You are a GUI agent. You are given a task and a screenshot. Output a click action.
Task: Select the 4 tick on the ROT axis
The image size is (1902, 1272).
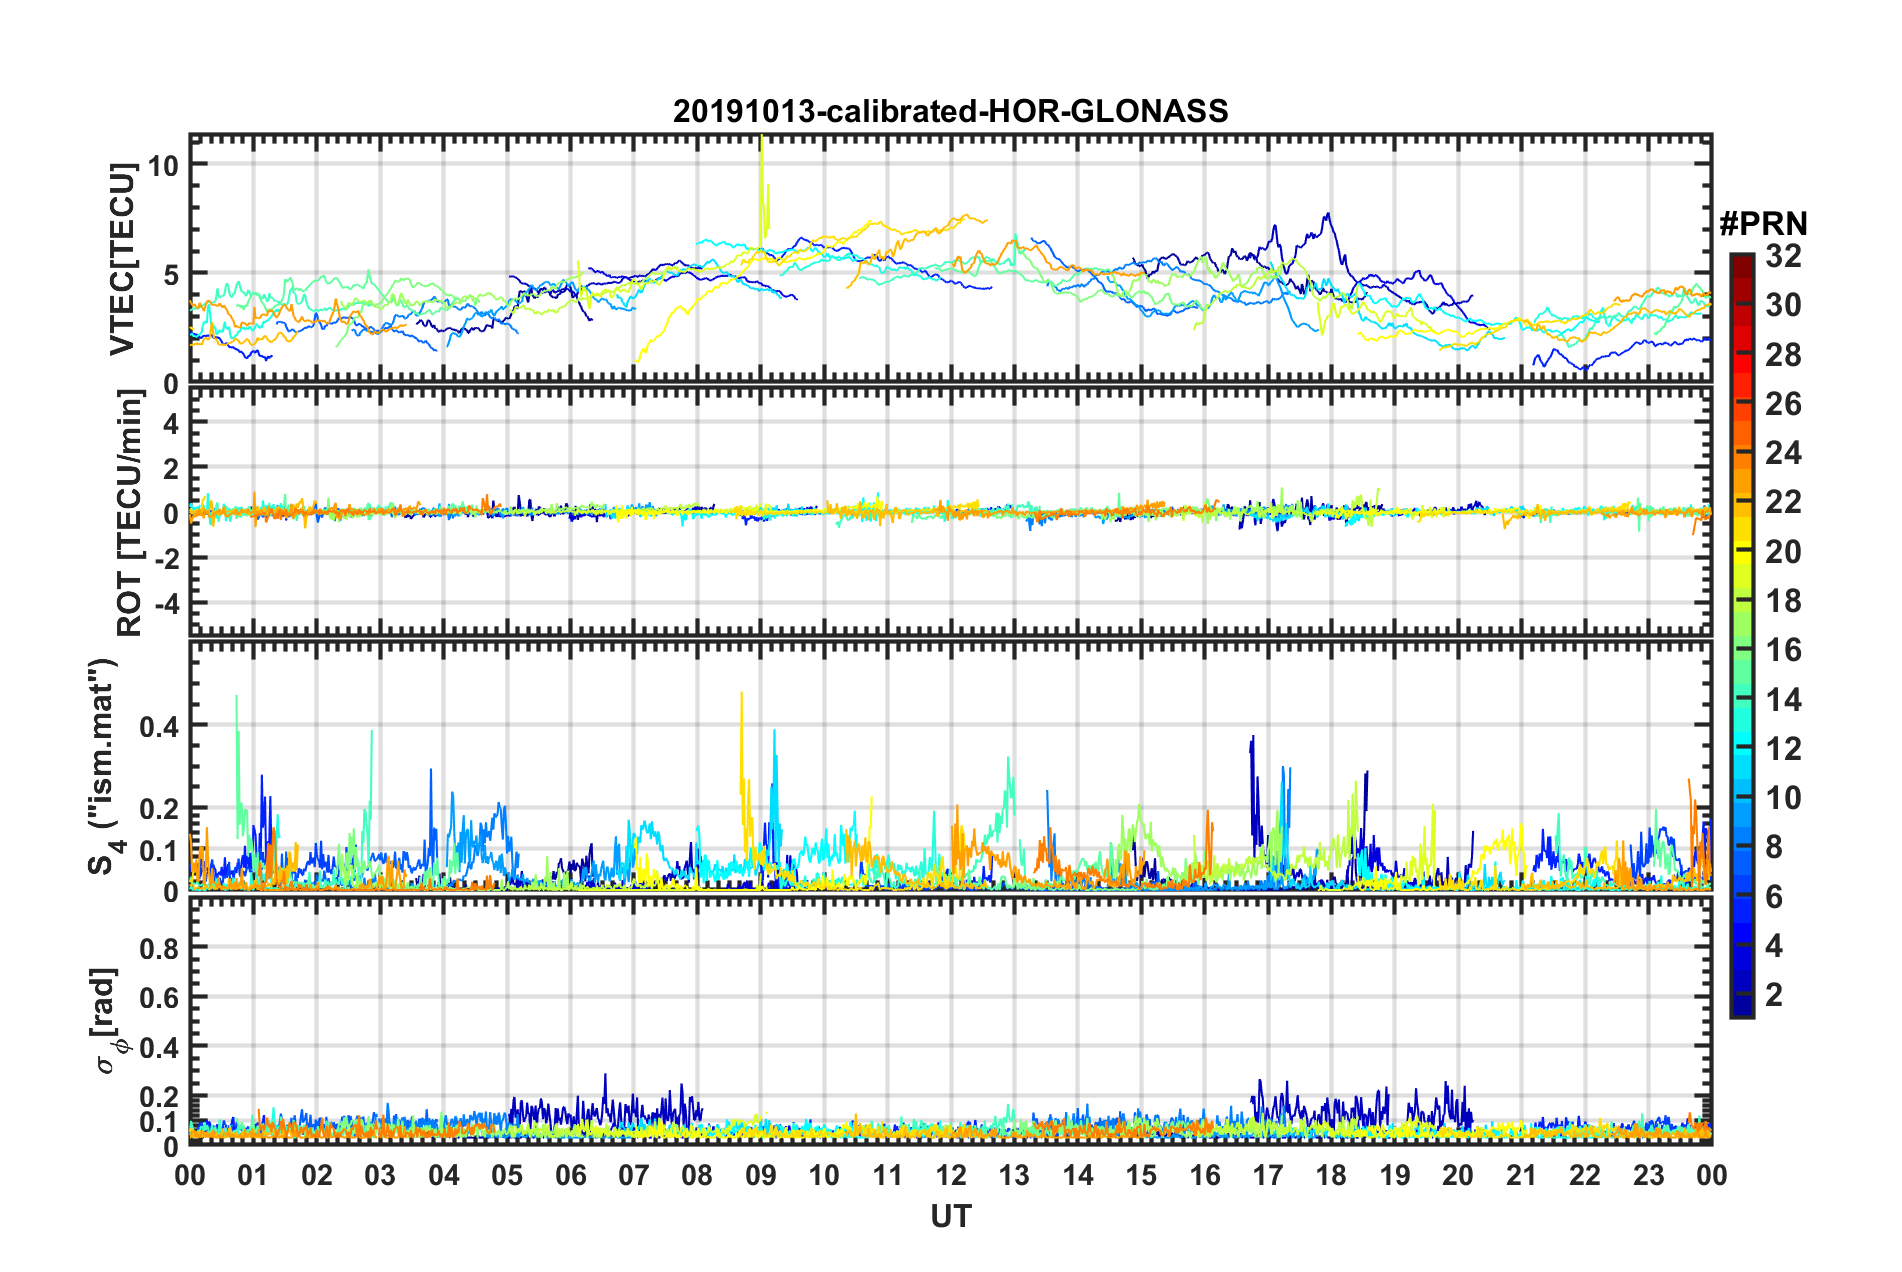[x=171, y=424]
